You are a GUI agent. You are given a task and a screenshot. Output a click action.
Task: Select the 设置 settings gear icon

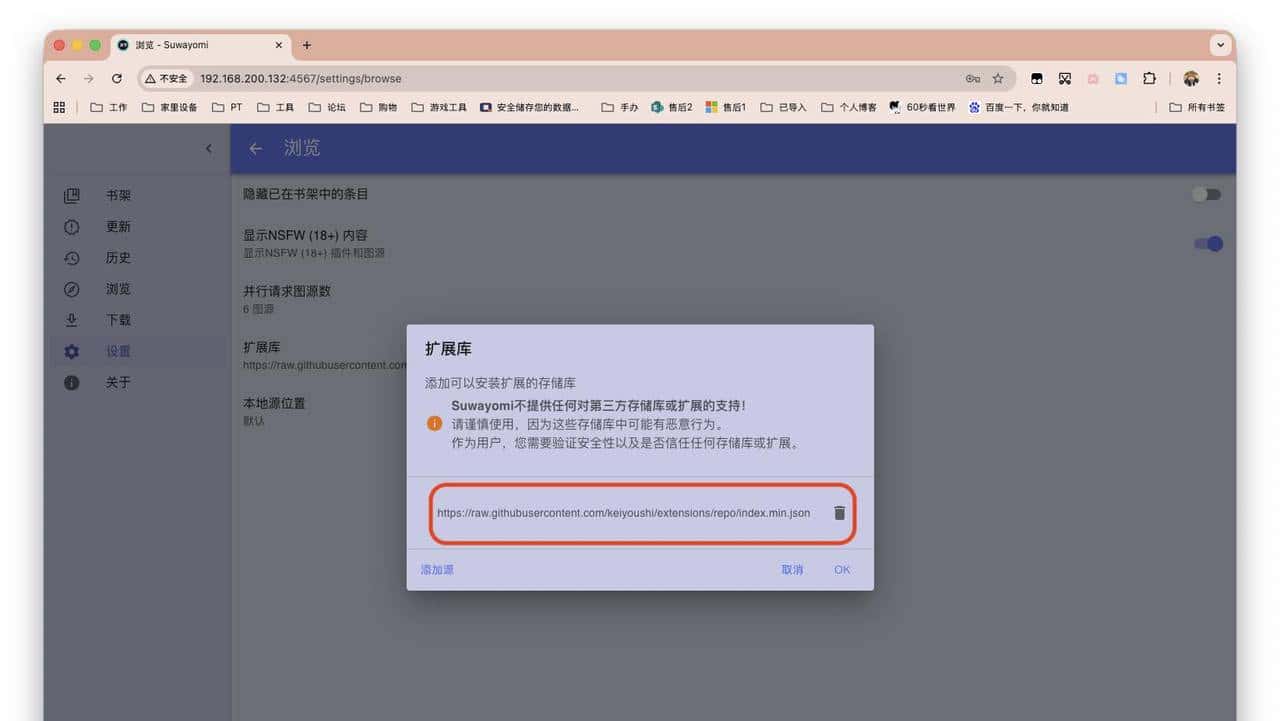(x=71, y=351)
